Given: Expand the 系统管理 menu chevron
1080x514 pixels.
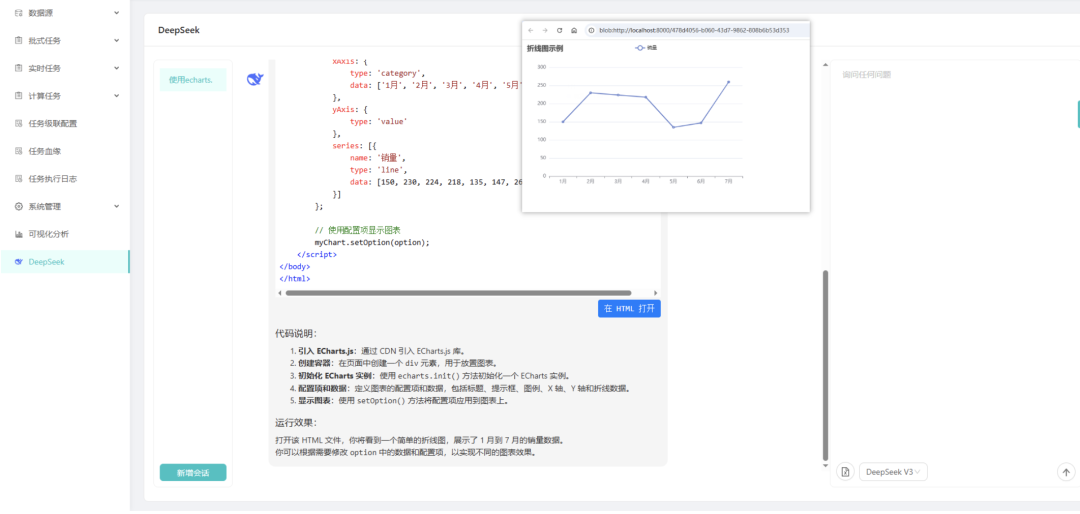Looking at the screenshot, I should 116,206.
